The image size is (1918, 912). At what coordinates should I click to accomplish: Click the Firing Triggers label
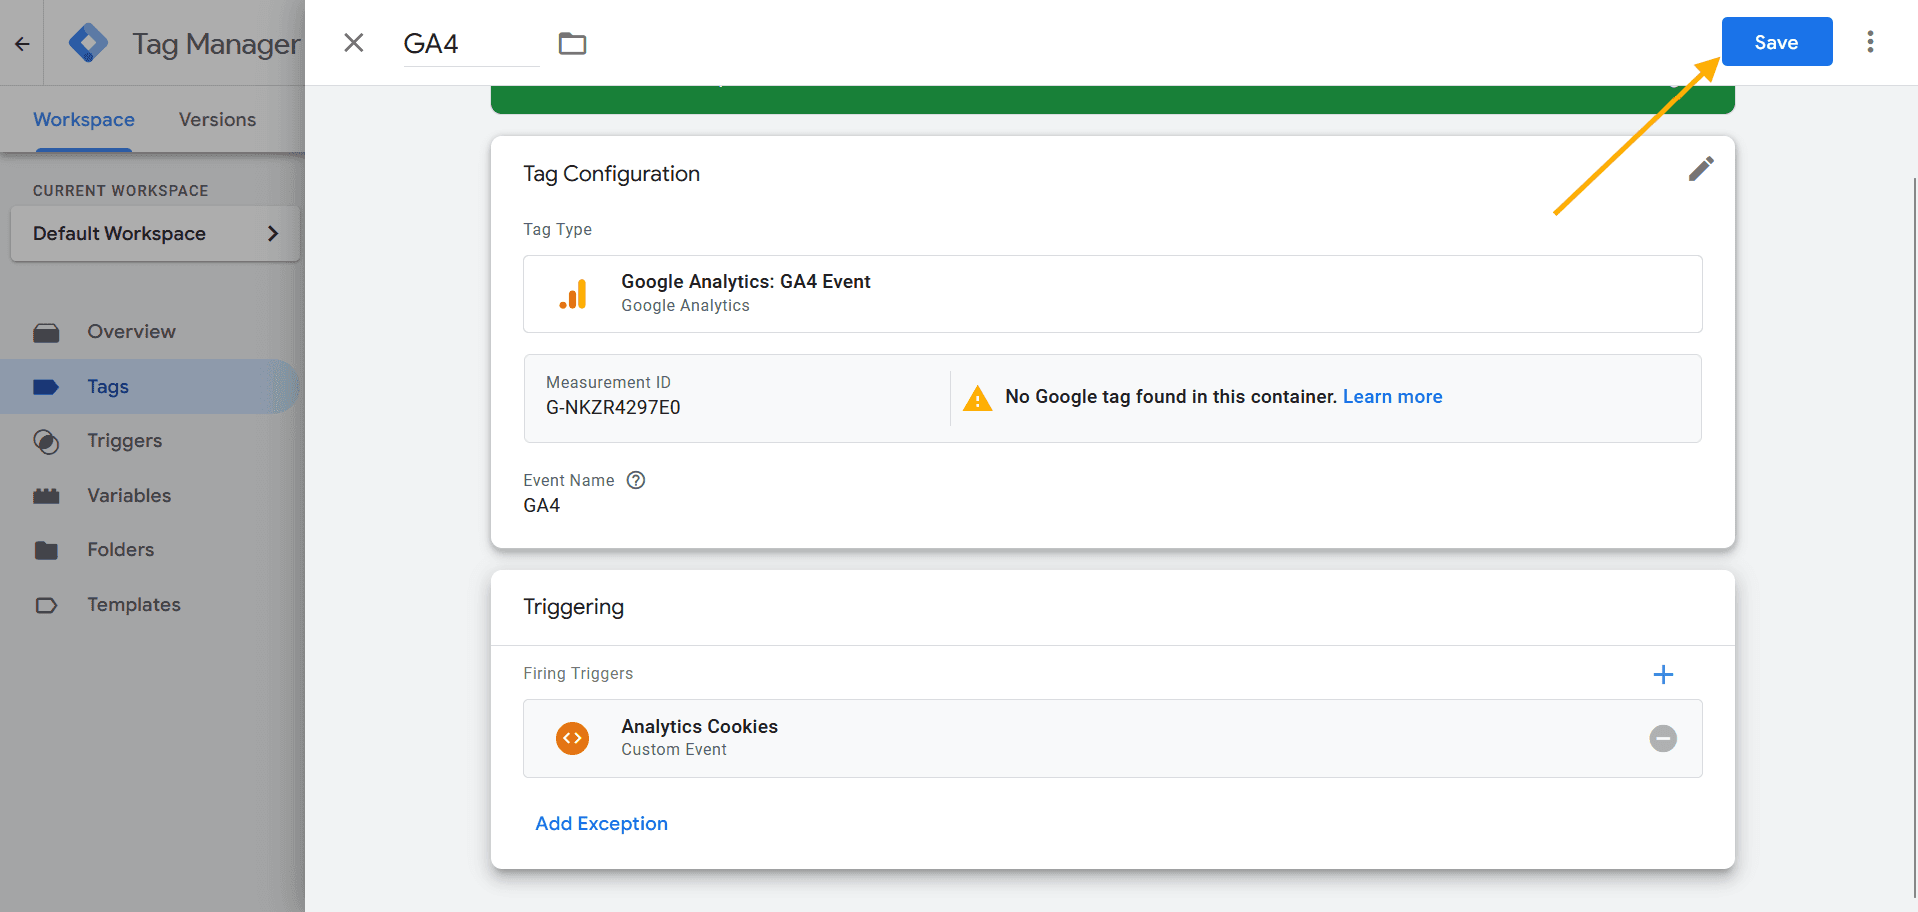click(x=578, y=674)
